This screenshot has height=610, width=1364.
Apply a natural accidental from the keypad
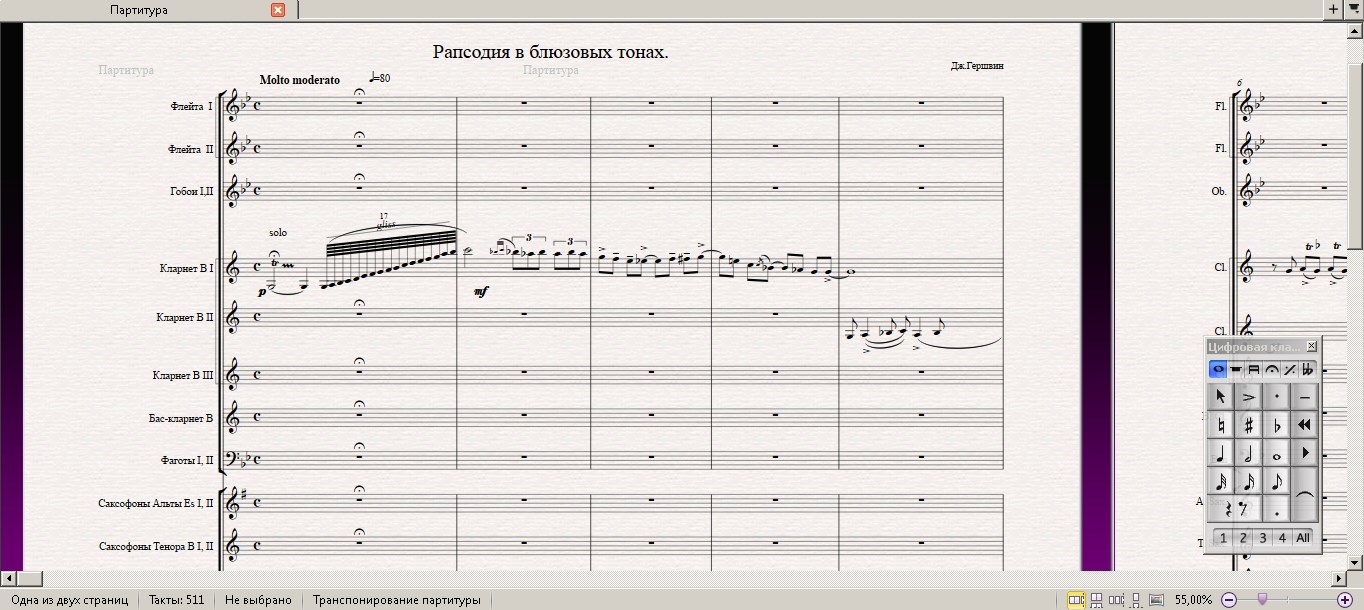click(x=1221, y=425)
